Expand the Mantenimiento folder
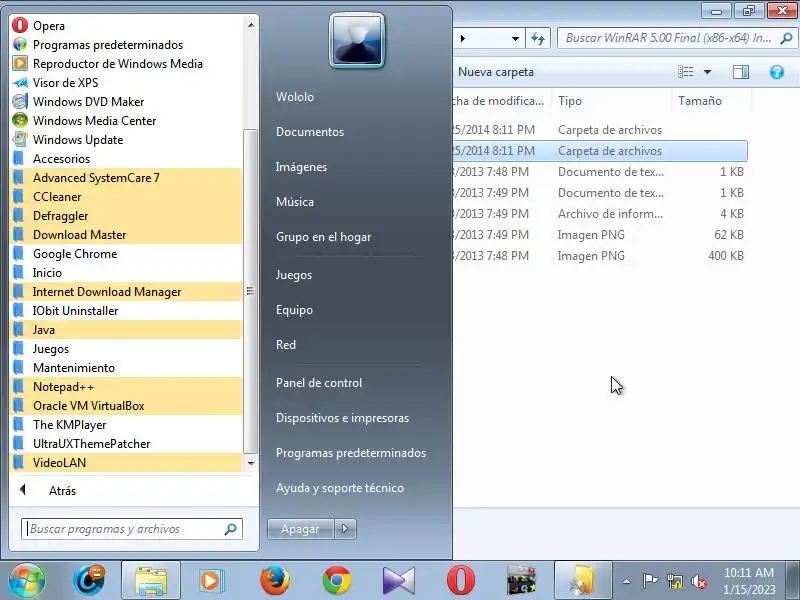 [x=126, y=367]
